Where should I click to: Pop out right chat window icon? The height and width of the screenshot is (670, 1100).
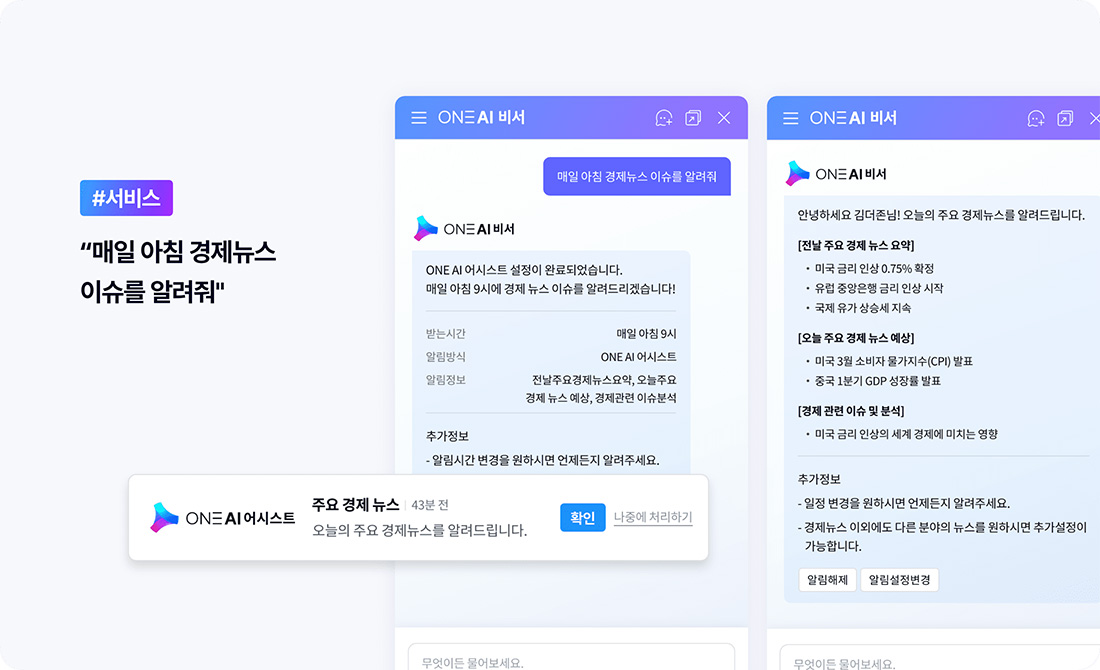[1065, 119]
